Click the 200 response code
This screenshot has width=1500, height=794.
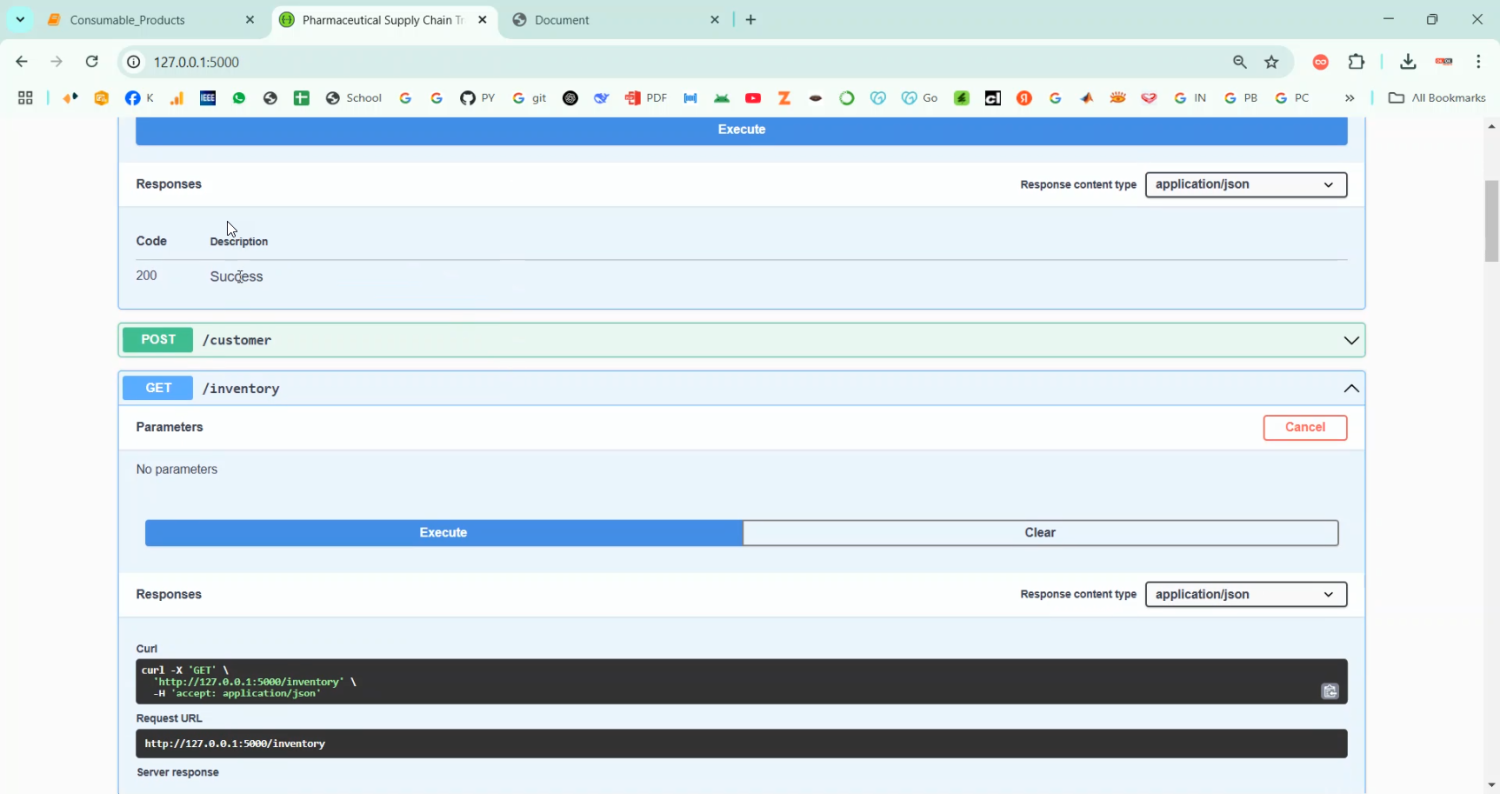coord(146,275)
